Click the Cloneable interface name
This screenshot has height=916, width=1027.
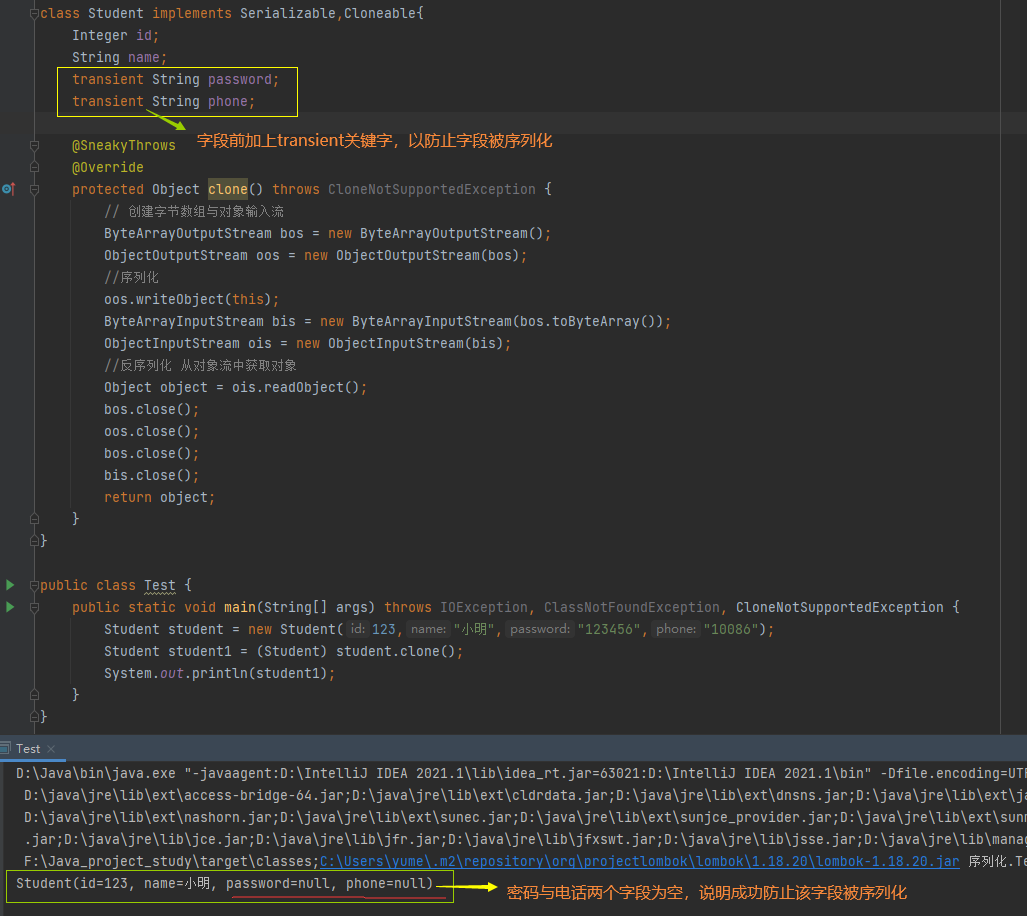pos(380,13)
